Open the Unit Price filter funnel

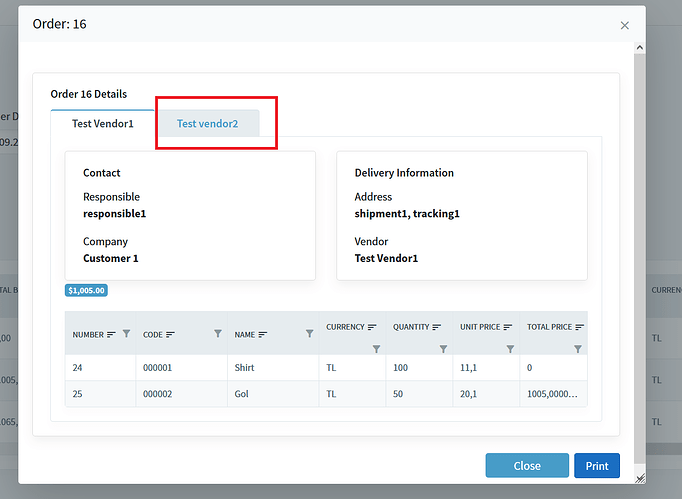(510, 349)
